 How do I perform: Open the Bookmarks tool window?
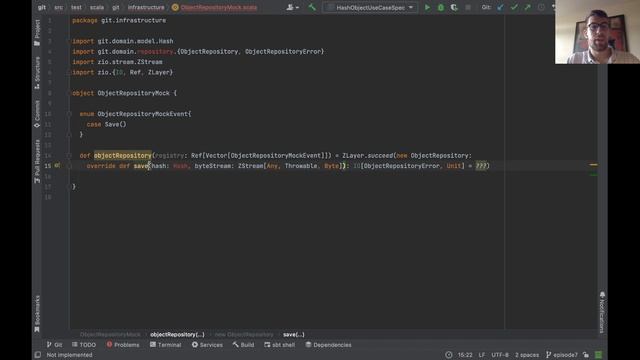click(37, 313)
